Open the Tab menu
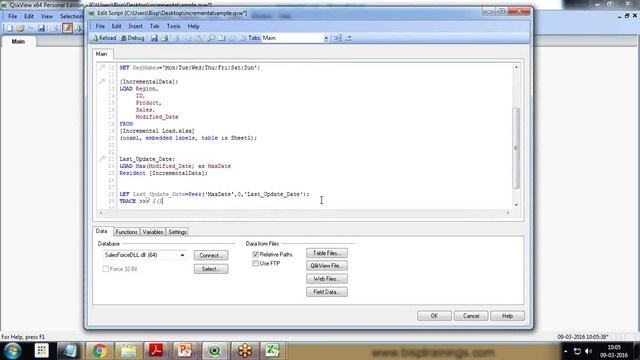Viewport: 640px width, 360px height. click(x=154, y=26)
